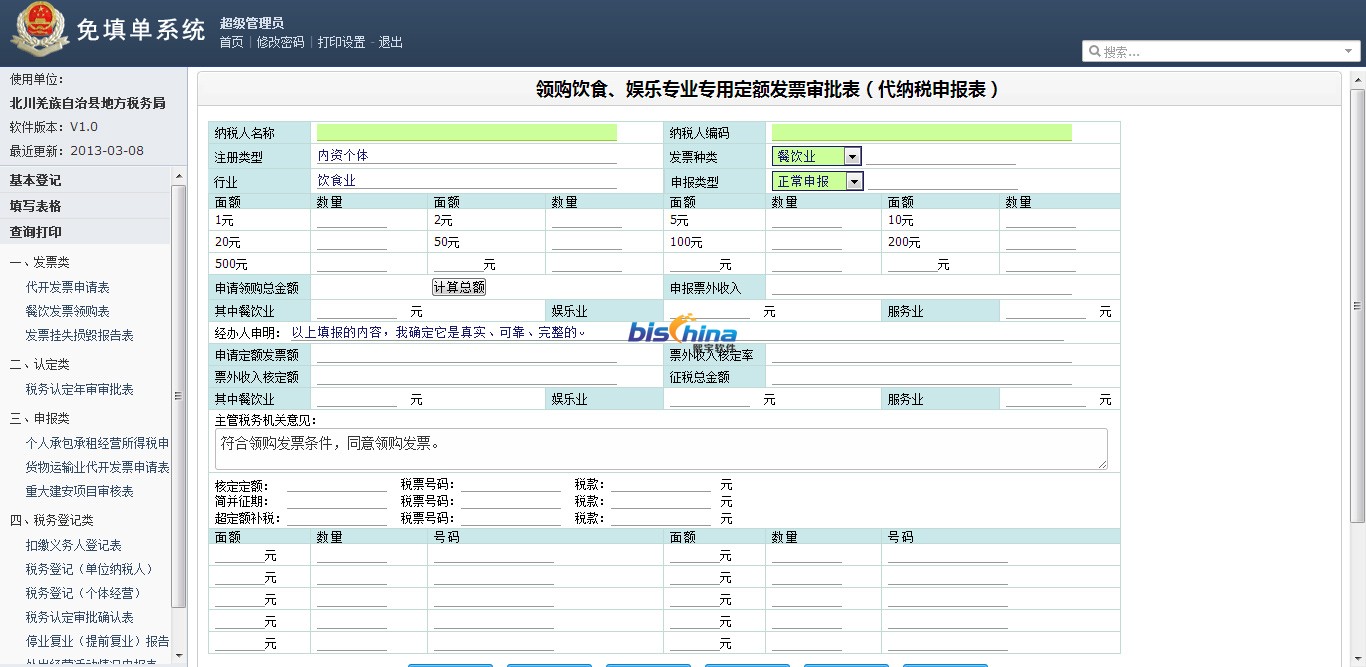Focus the 纳税人名称 green input field
The image size is (1366, 667).
[x=467, y=132]
